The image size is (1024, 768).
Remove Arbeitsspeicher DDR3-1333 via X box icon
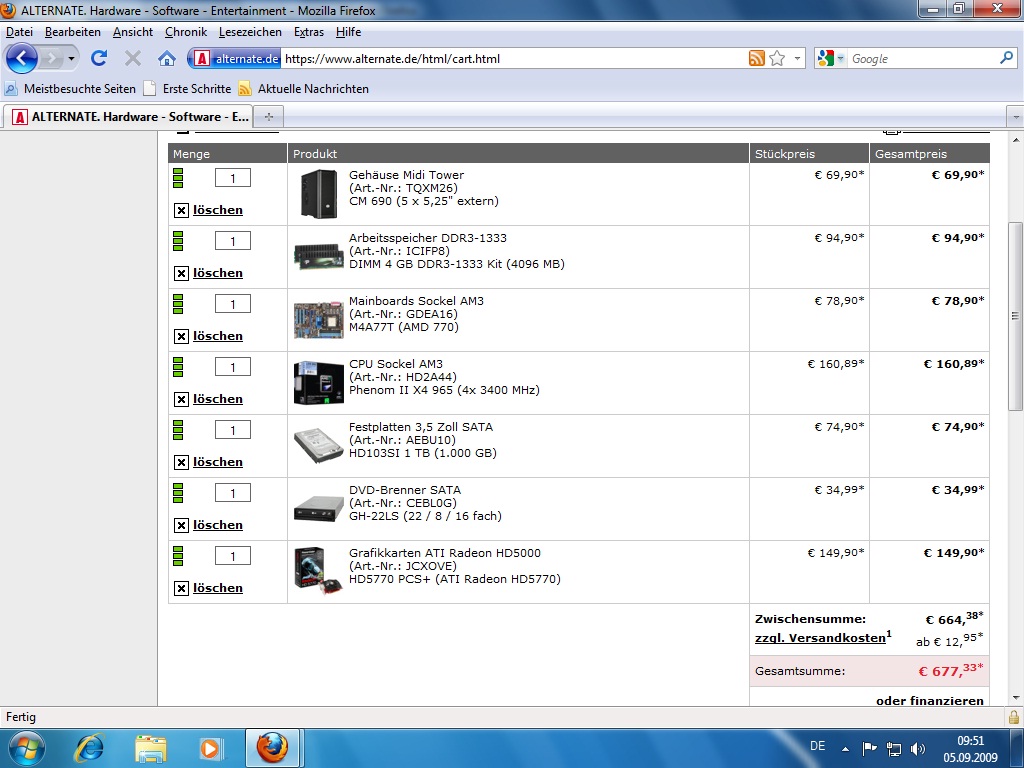[182, 274]
